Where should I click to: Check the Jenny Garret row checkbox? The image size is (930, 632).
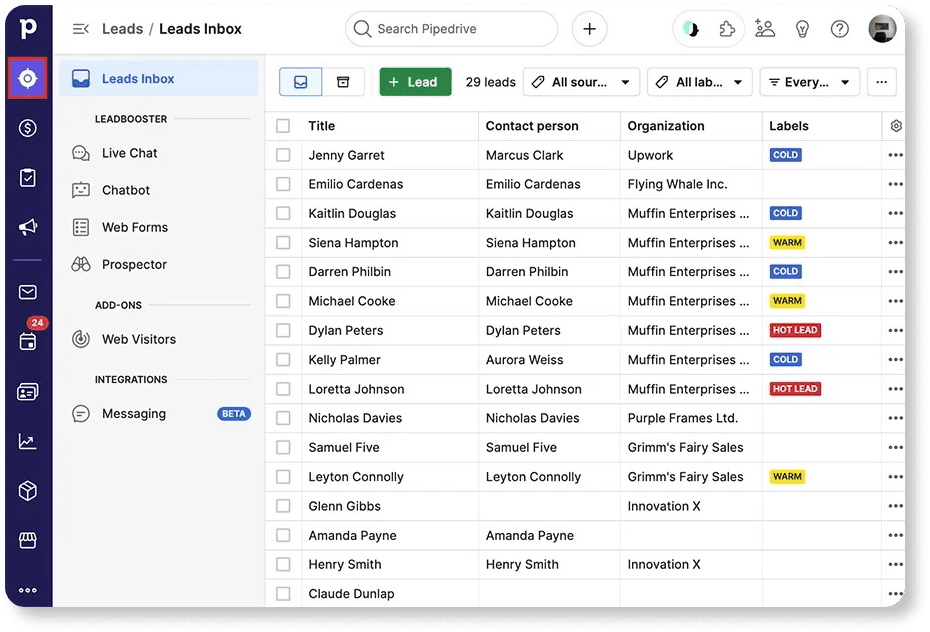click(x=283, y=155)
